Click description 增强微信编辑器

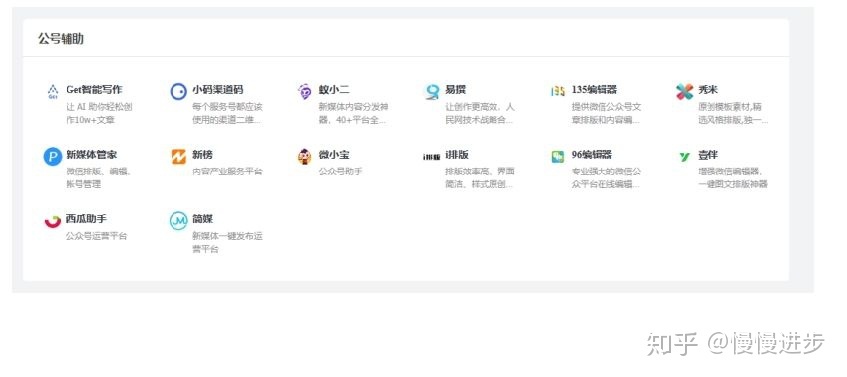coord(733,178)
